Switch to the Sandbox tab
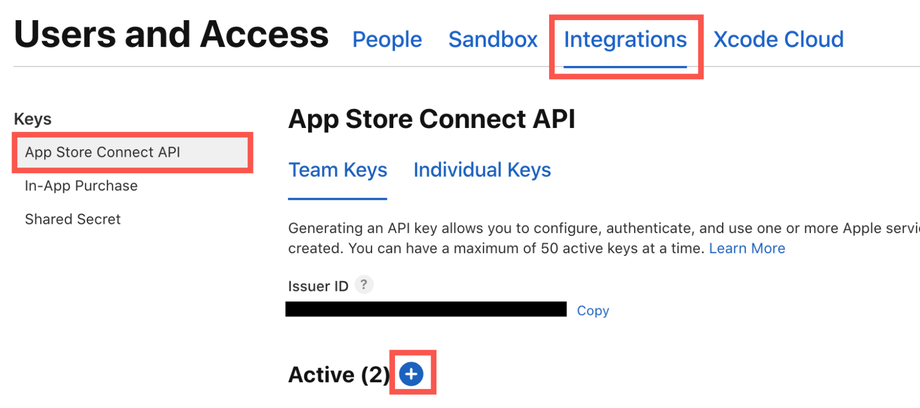The image size is (920, 408). click(493, 40)
